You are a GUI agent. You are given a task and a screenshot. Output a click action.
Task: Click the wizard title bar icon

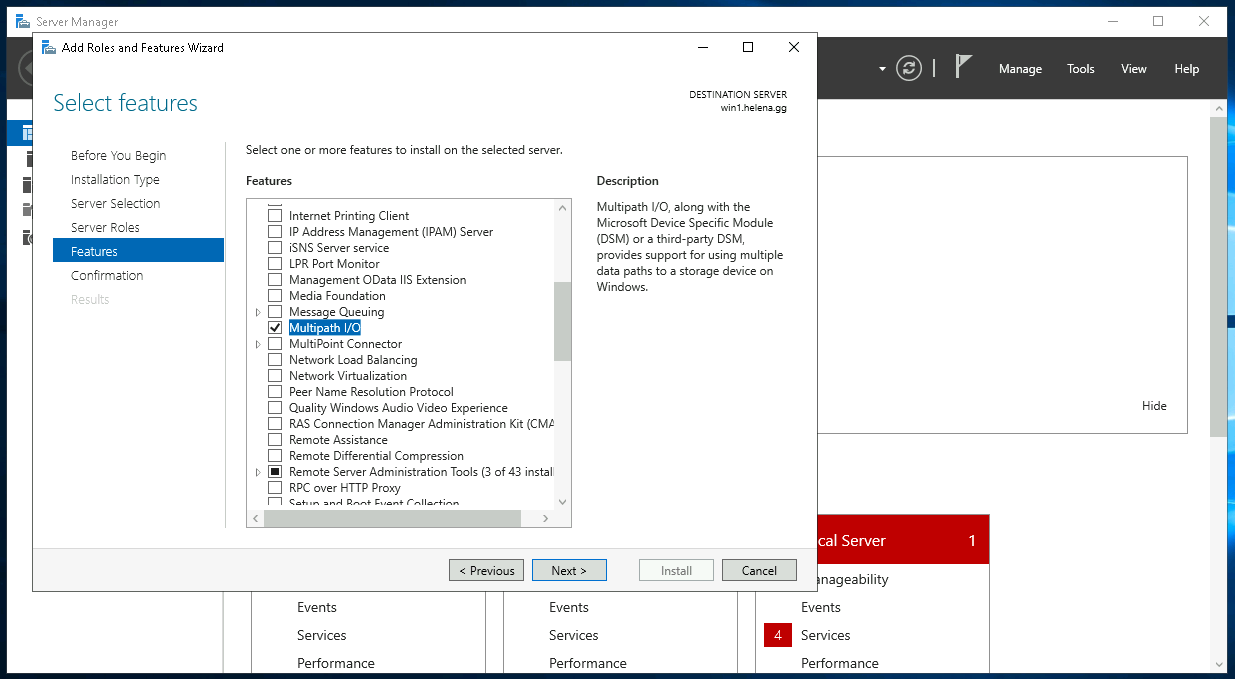pyautogui.click(x=48, y=47)
